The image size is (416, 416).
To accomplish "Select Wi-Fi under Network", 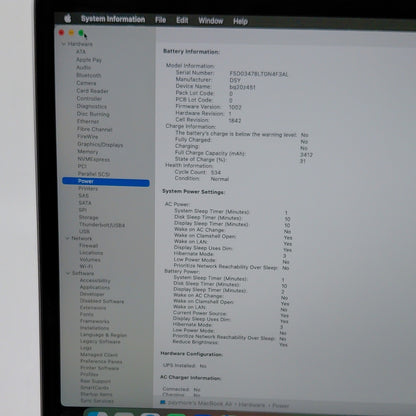I will pos(86,266).
